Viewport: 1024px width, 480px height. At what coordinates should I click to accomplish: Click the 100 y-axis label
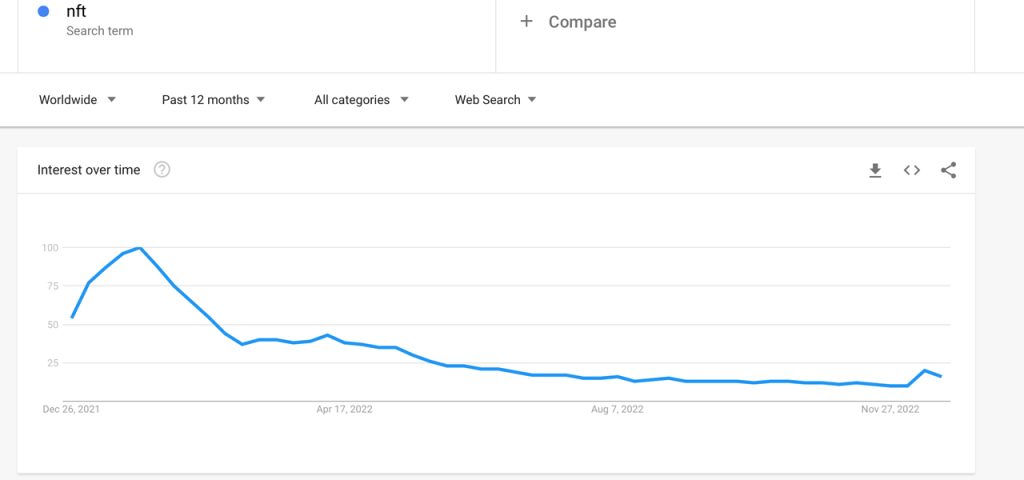tap(50, 248)
